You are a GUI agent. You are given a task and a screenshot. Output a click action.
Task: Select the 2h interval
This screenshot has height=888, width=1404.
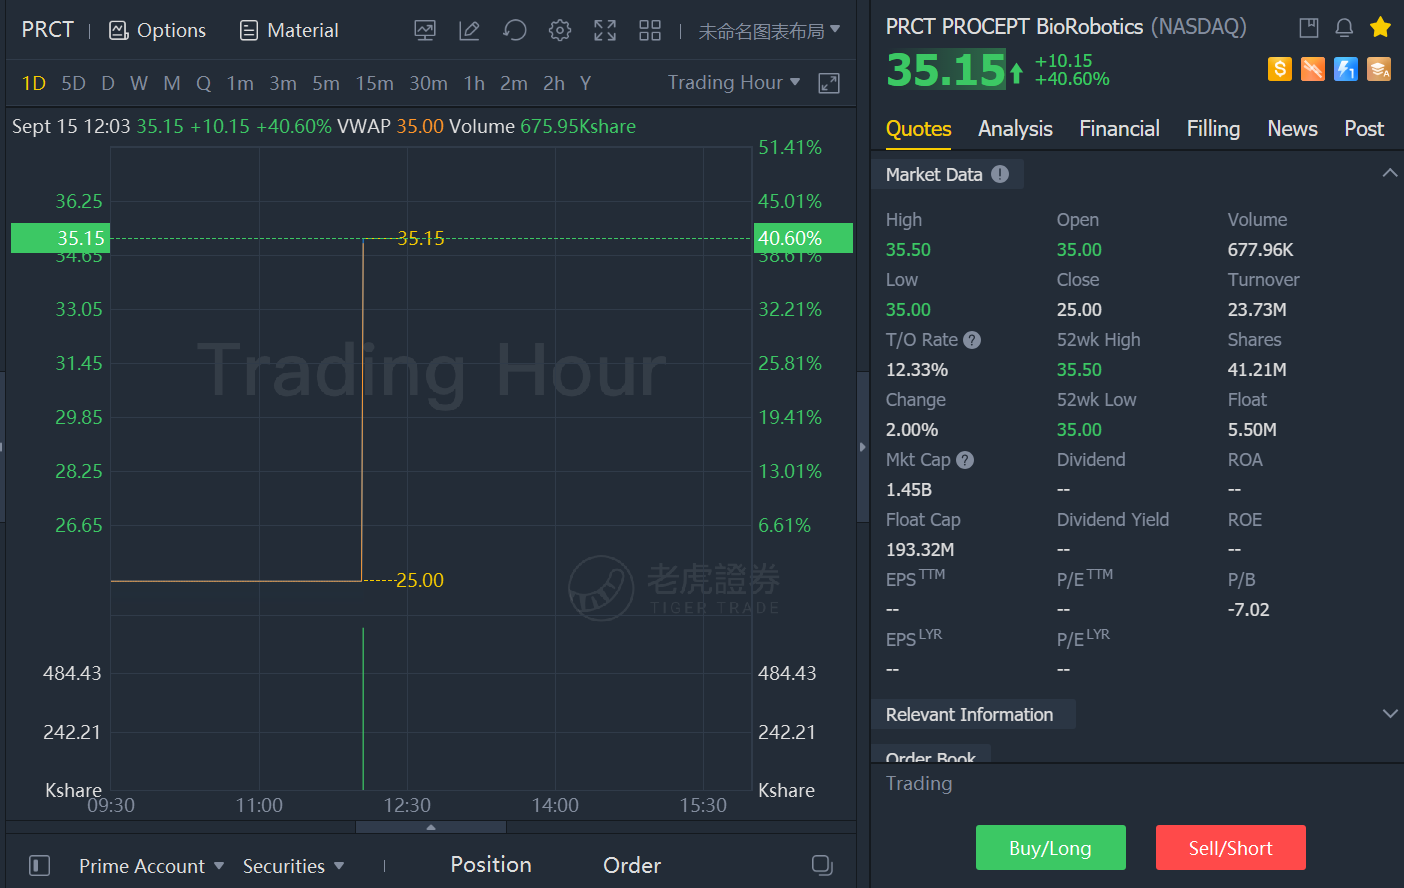pos(554,83)
